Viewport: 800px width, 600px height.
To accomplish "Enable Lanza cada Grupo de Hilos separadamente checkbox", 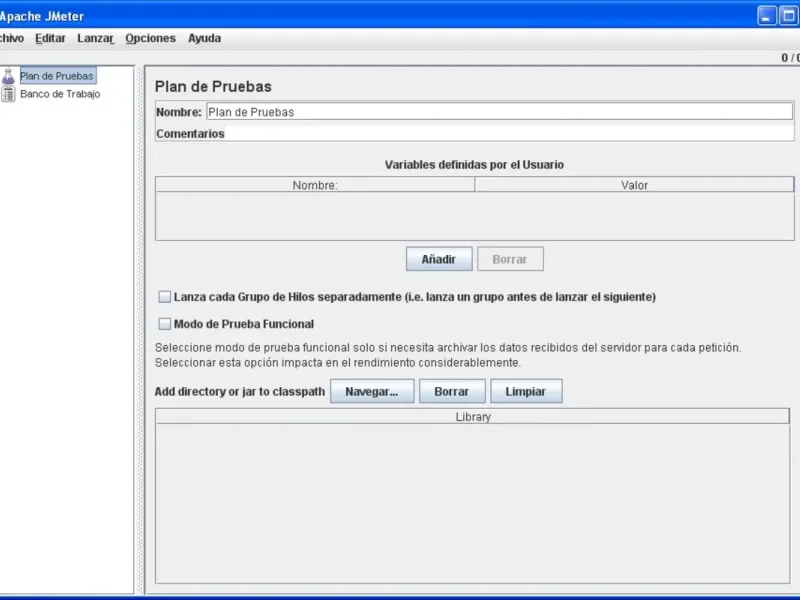I will [164, 297].
